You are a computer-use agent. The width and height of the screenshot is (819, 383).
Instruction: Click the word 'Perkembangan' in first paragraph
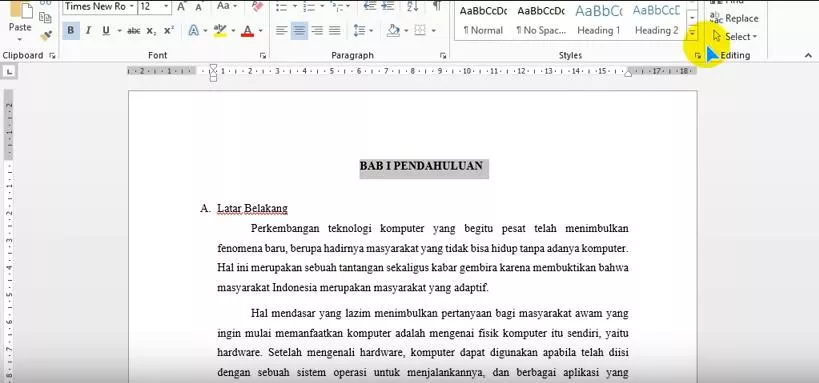(x=285, y=229)
